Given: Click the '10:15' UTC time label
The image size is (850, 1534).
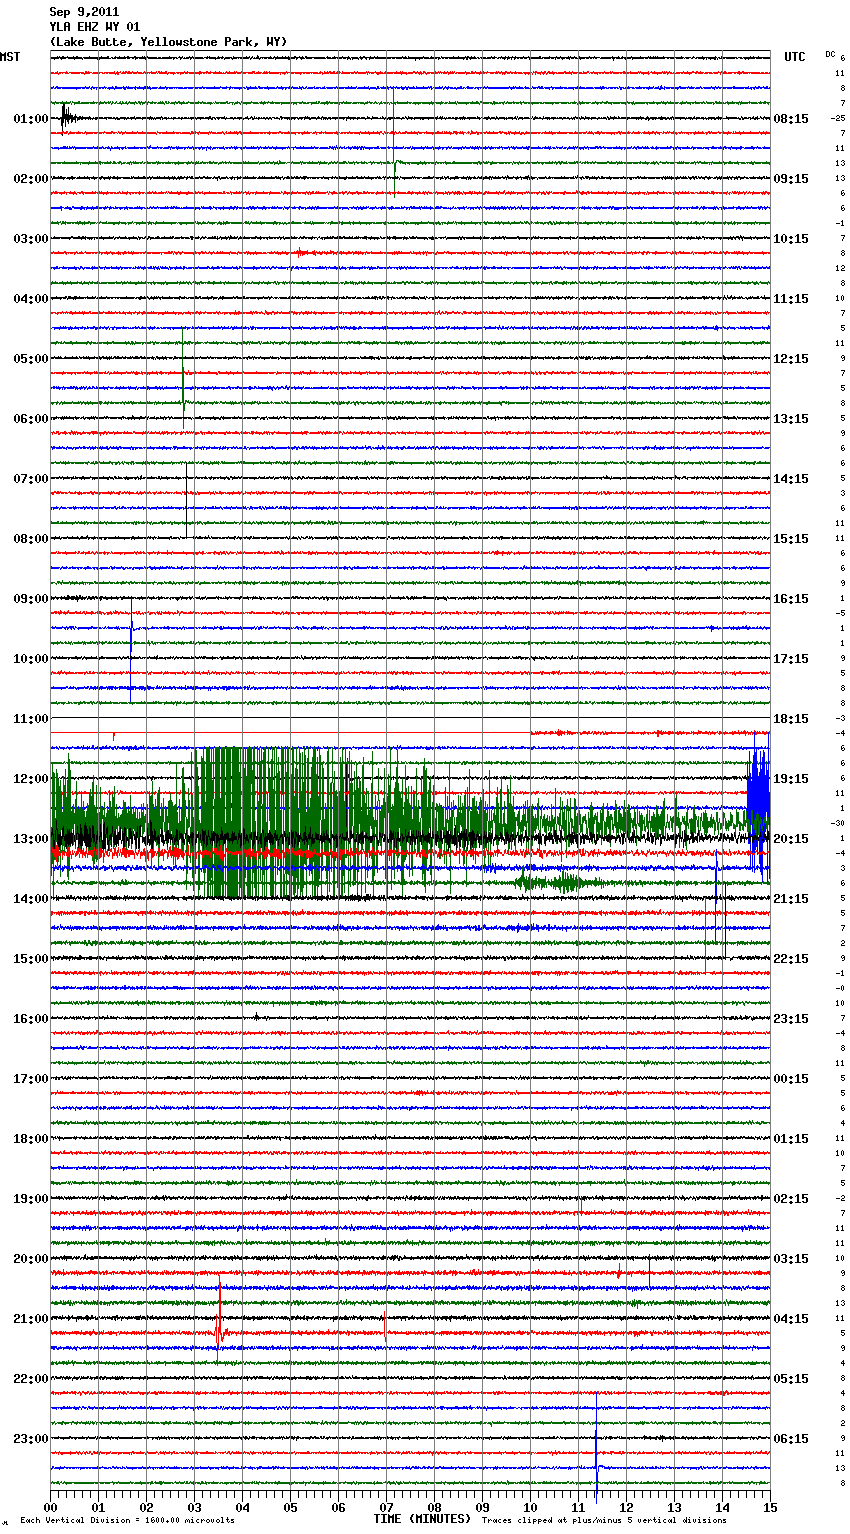Looking at the screenshot, I should coord(791,239).
